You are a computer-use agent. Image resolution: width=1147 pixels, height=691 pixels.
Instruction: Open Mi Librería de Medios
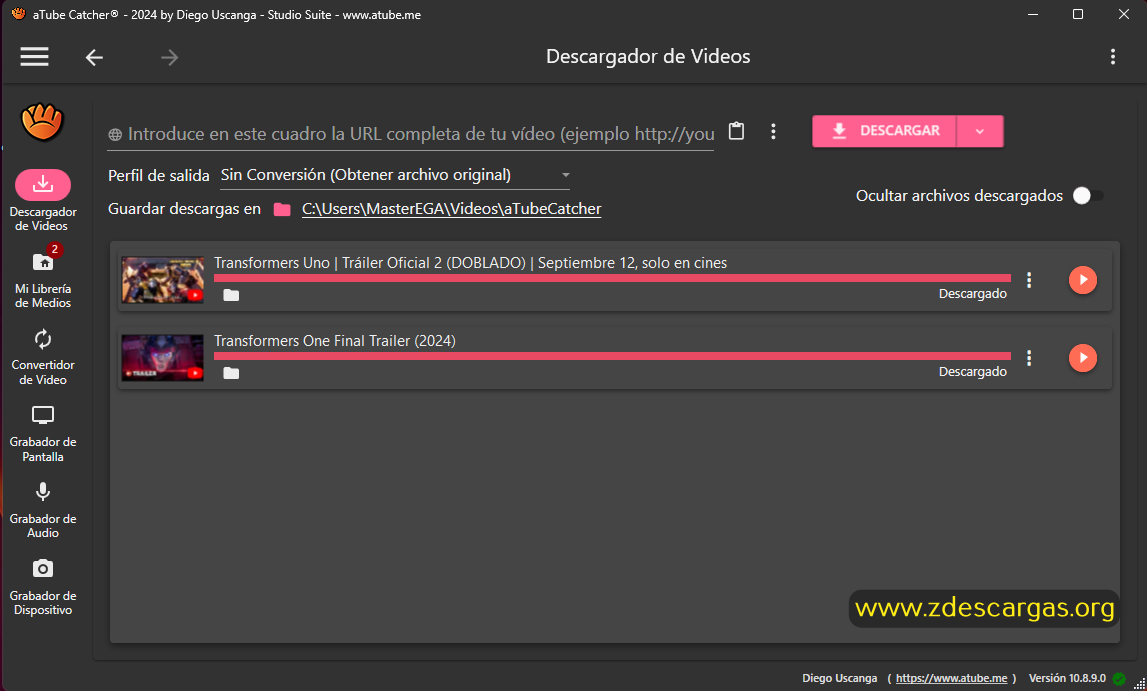pyautogui.click(x=43, y=276)
